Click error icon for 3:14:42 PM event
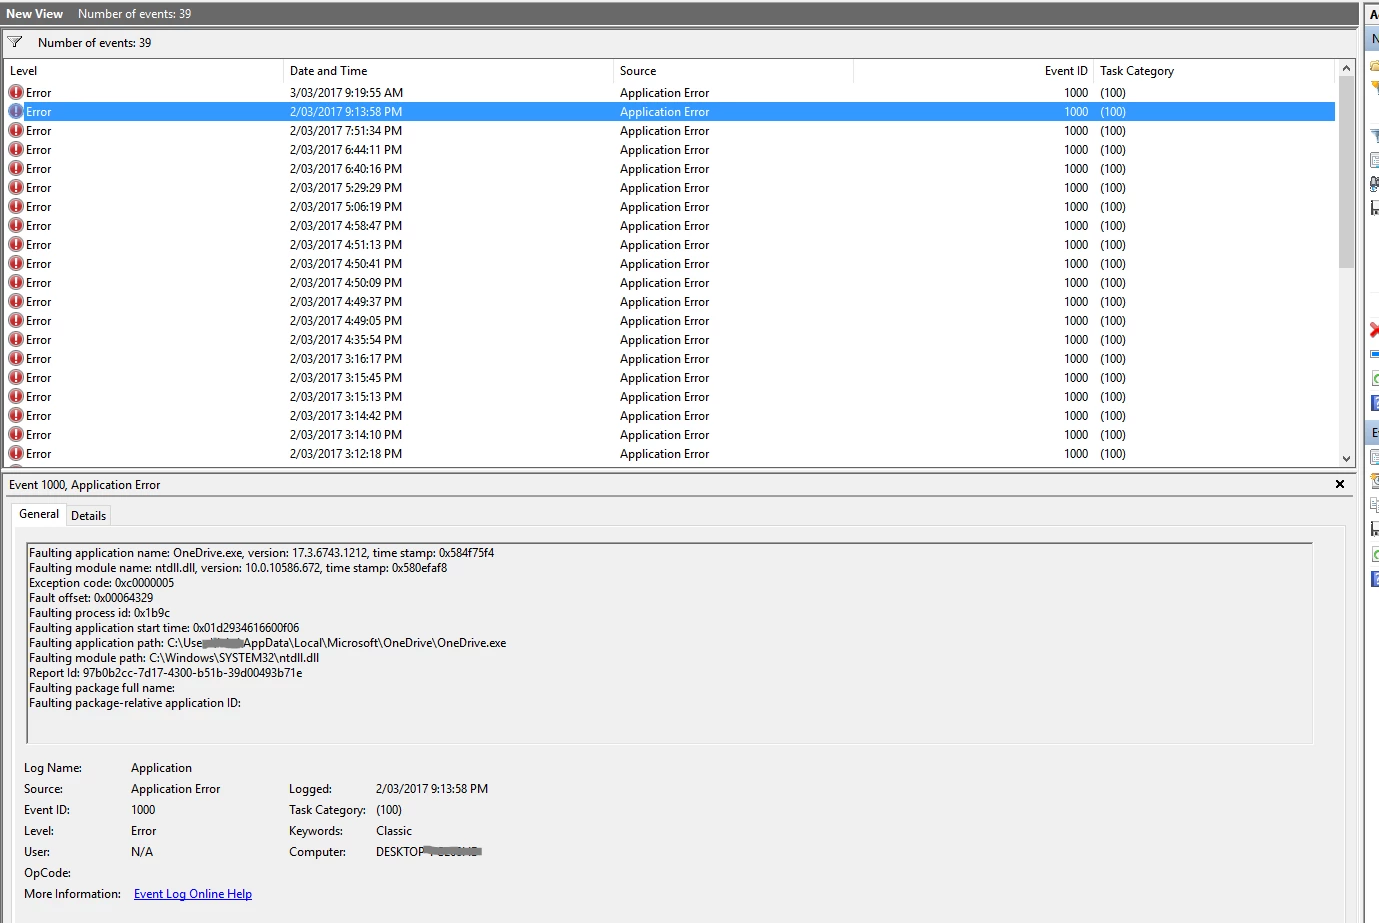Screen dimensions: 1379x923 pyautogui.click(x=16, y=415)
